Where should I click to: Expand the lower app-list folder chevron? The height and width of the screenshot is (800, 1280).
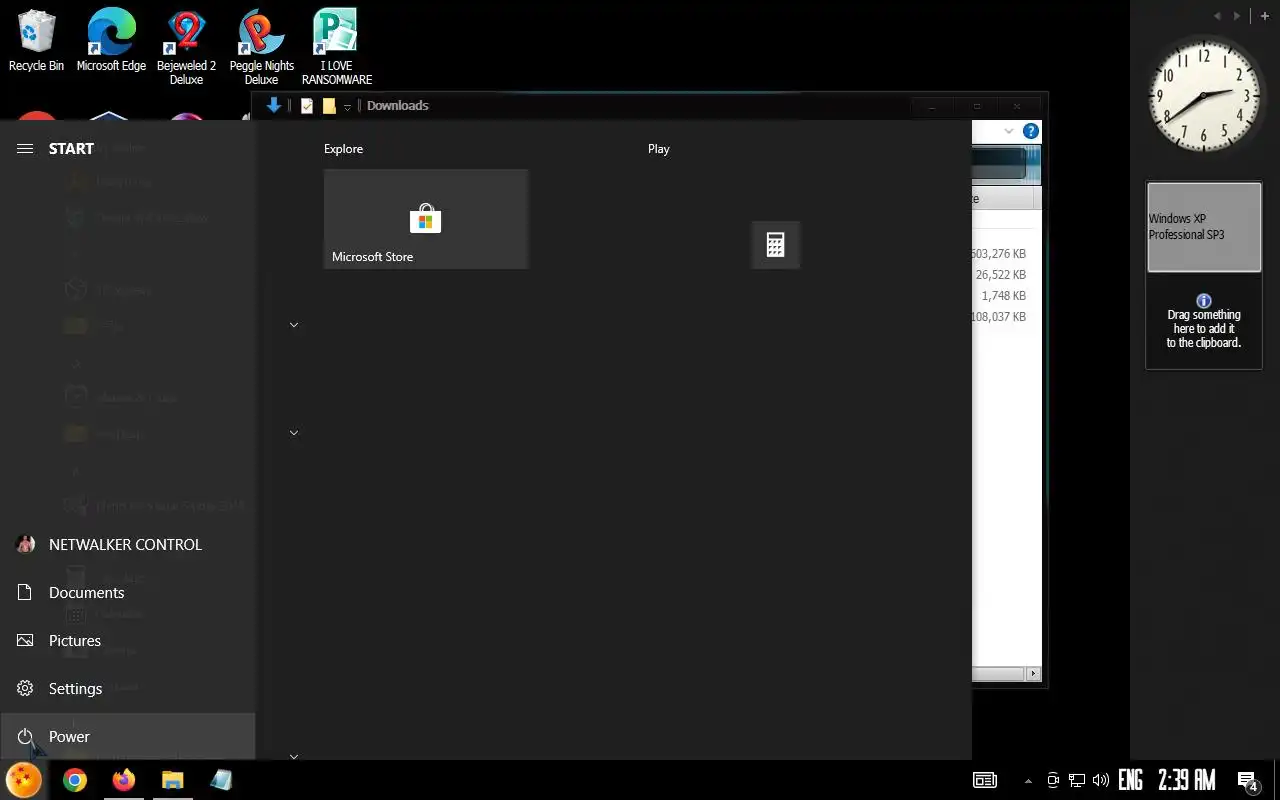click(x=294, y=433)
